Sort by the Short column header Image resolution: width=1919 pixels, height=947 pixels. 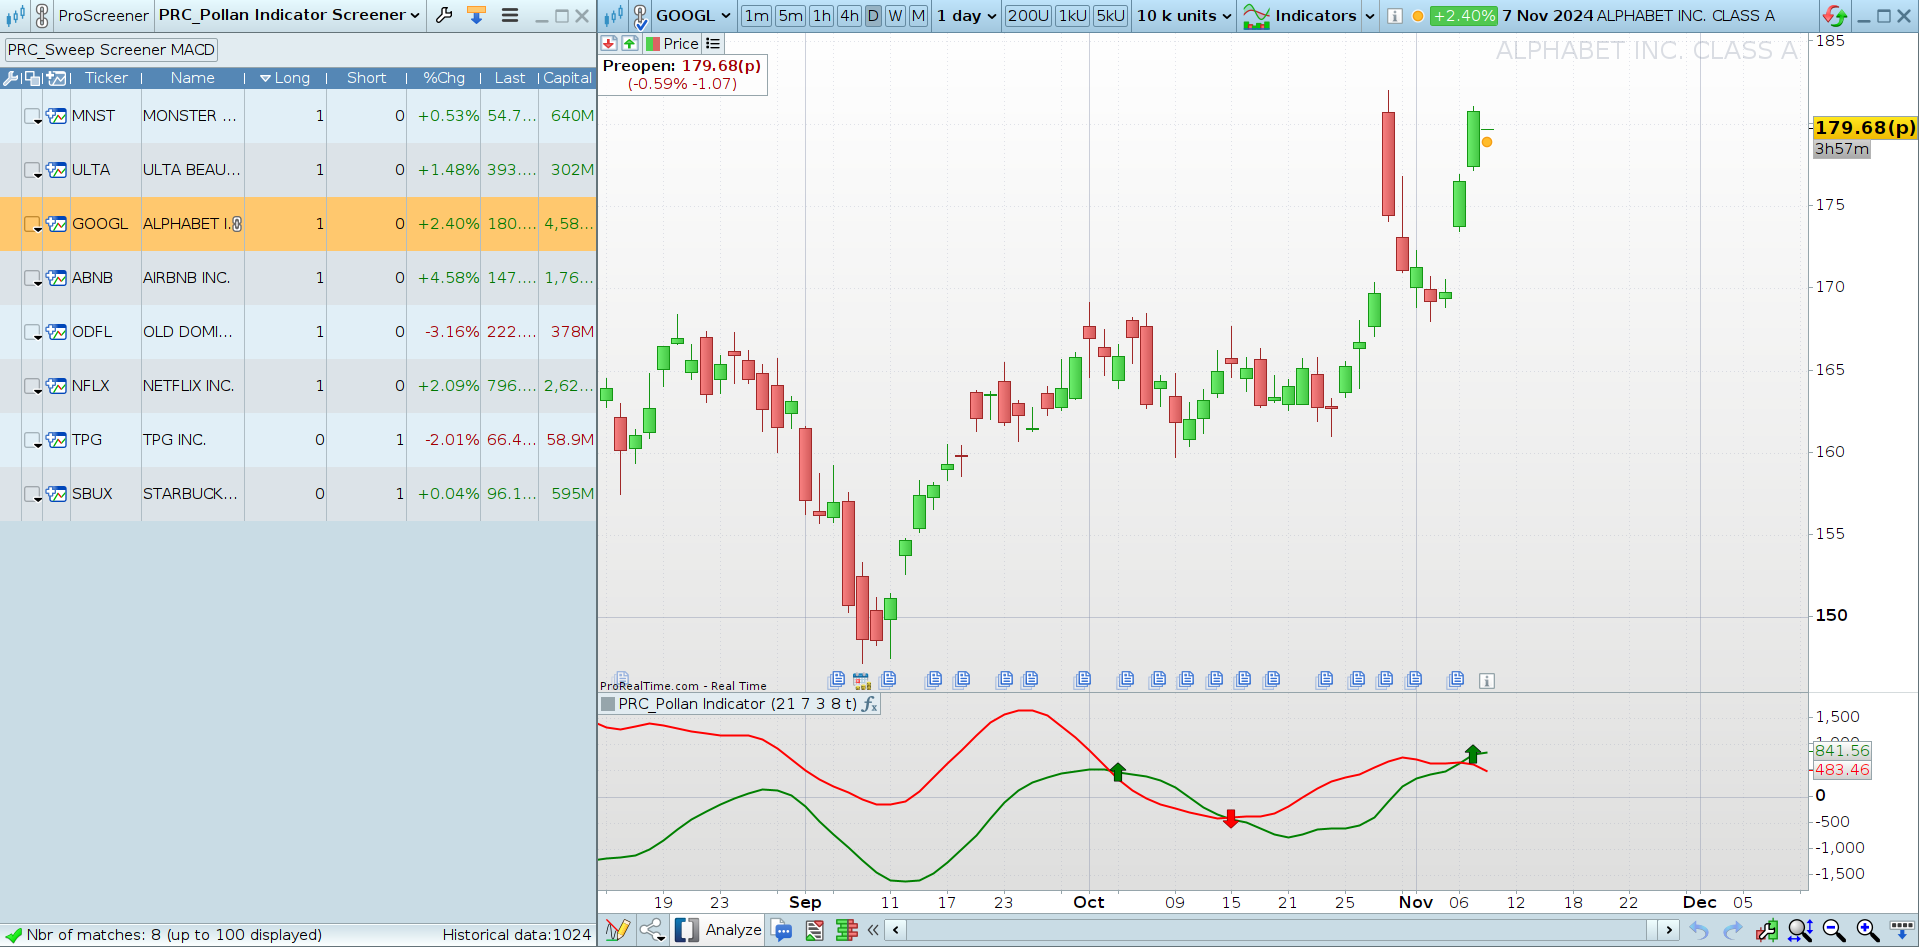pyautogui.click(x=366, y=78)
